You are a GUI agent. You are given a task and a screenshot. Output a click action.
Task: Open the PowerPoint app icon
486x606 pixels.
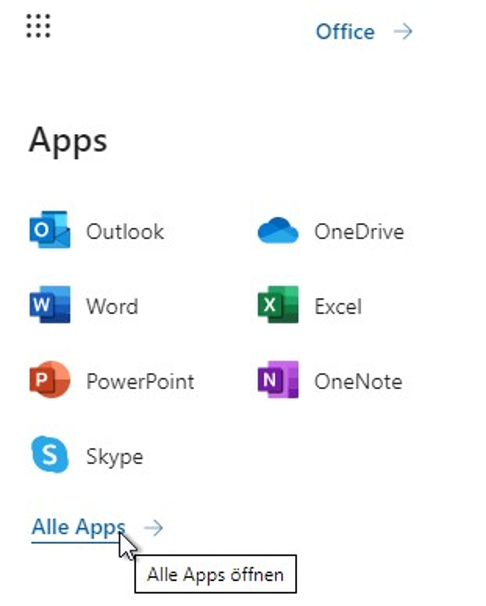50,380
